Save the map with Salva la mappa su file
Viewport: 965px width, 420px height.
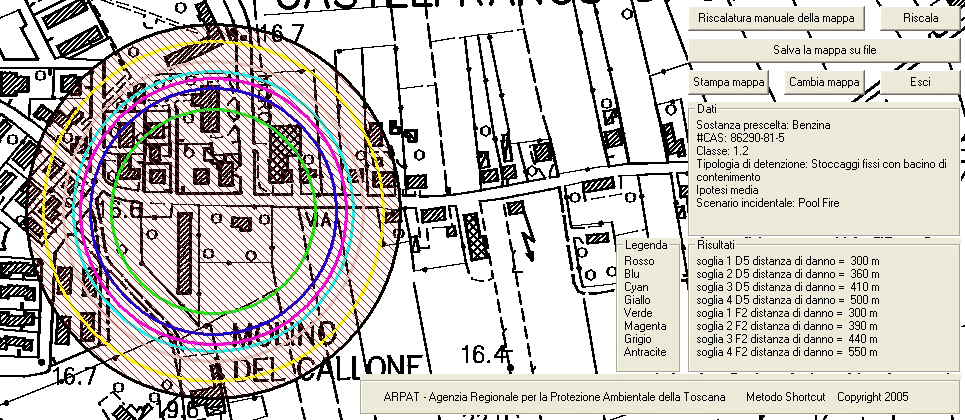point(824,49)
